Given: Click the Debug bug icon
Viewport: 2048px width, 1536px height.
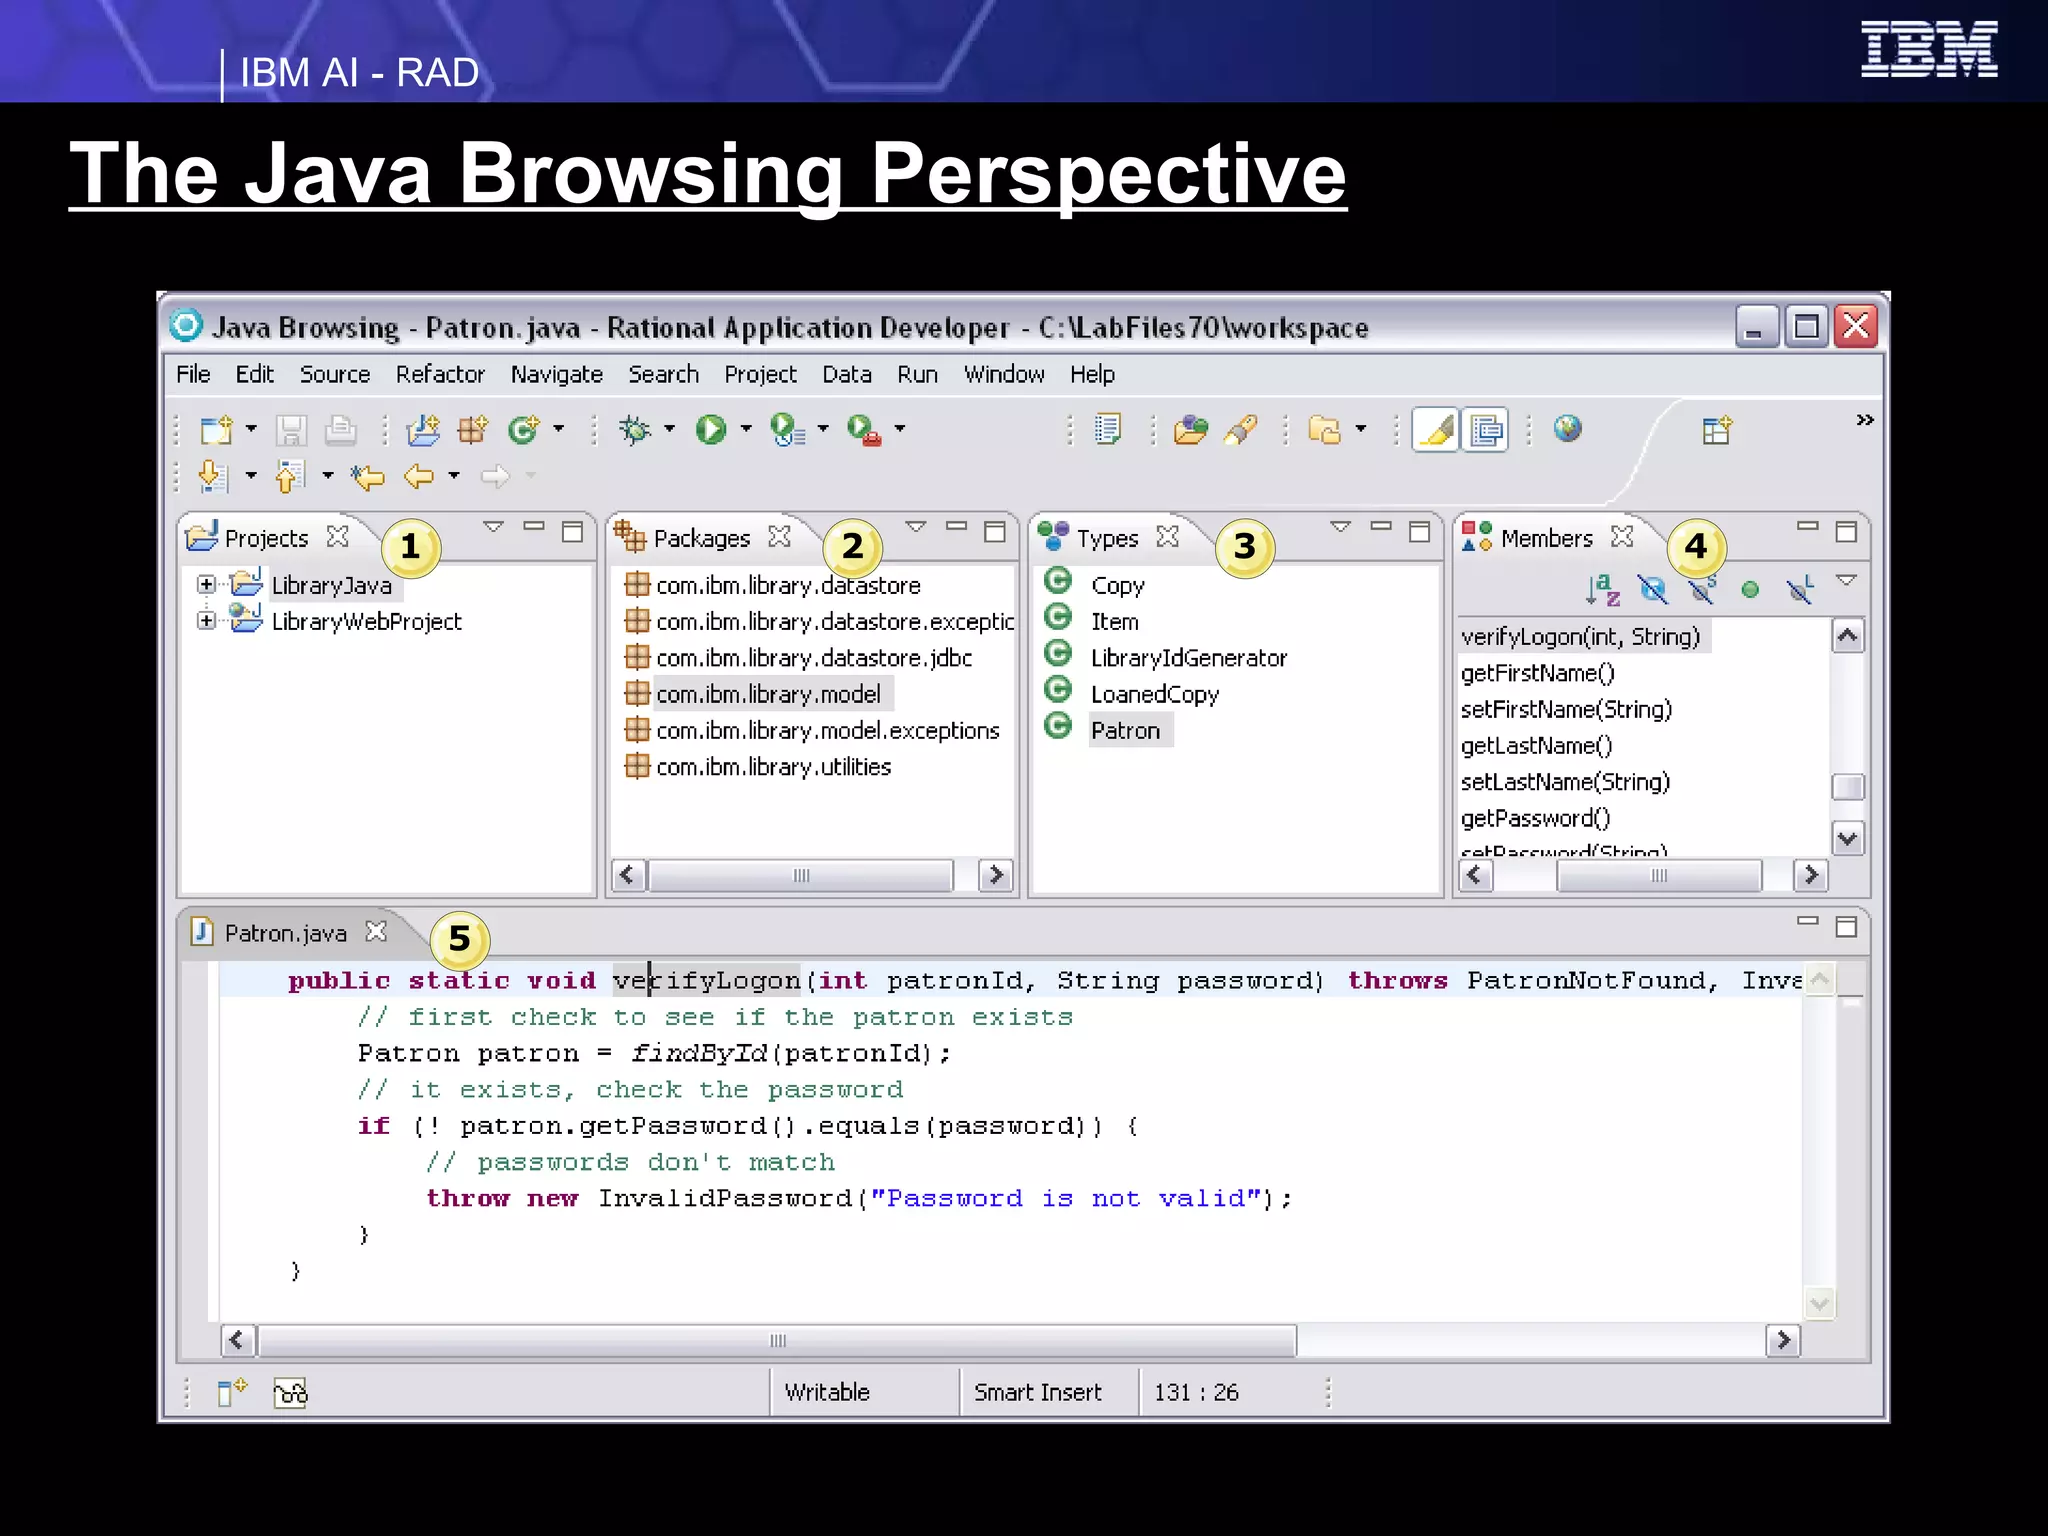Looking at the screenshot, I should [x=635, y=430].
